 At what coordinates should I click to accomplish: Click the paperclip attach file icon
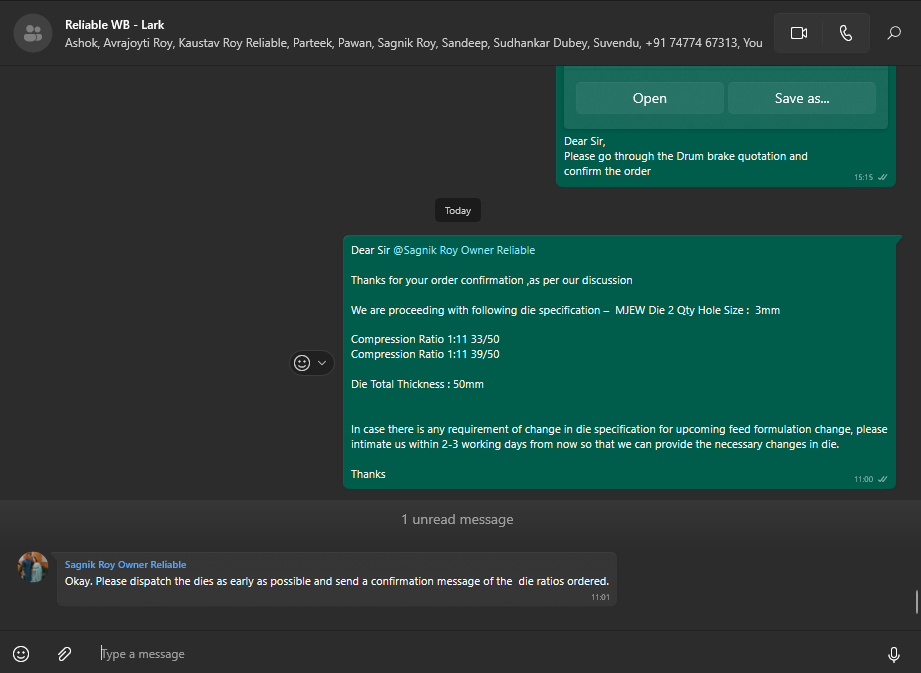pyautogui.click(x=64, y=654)
